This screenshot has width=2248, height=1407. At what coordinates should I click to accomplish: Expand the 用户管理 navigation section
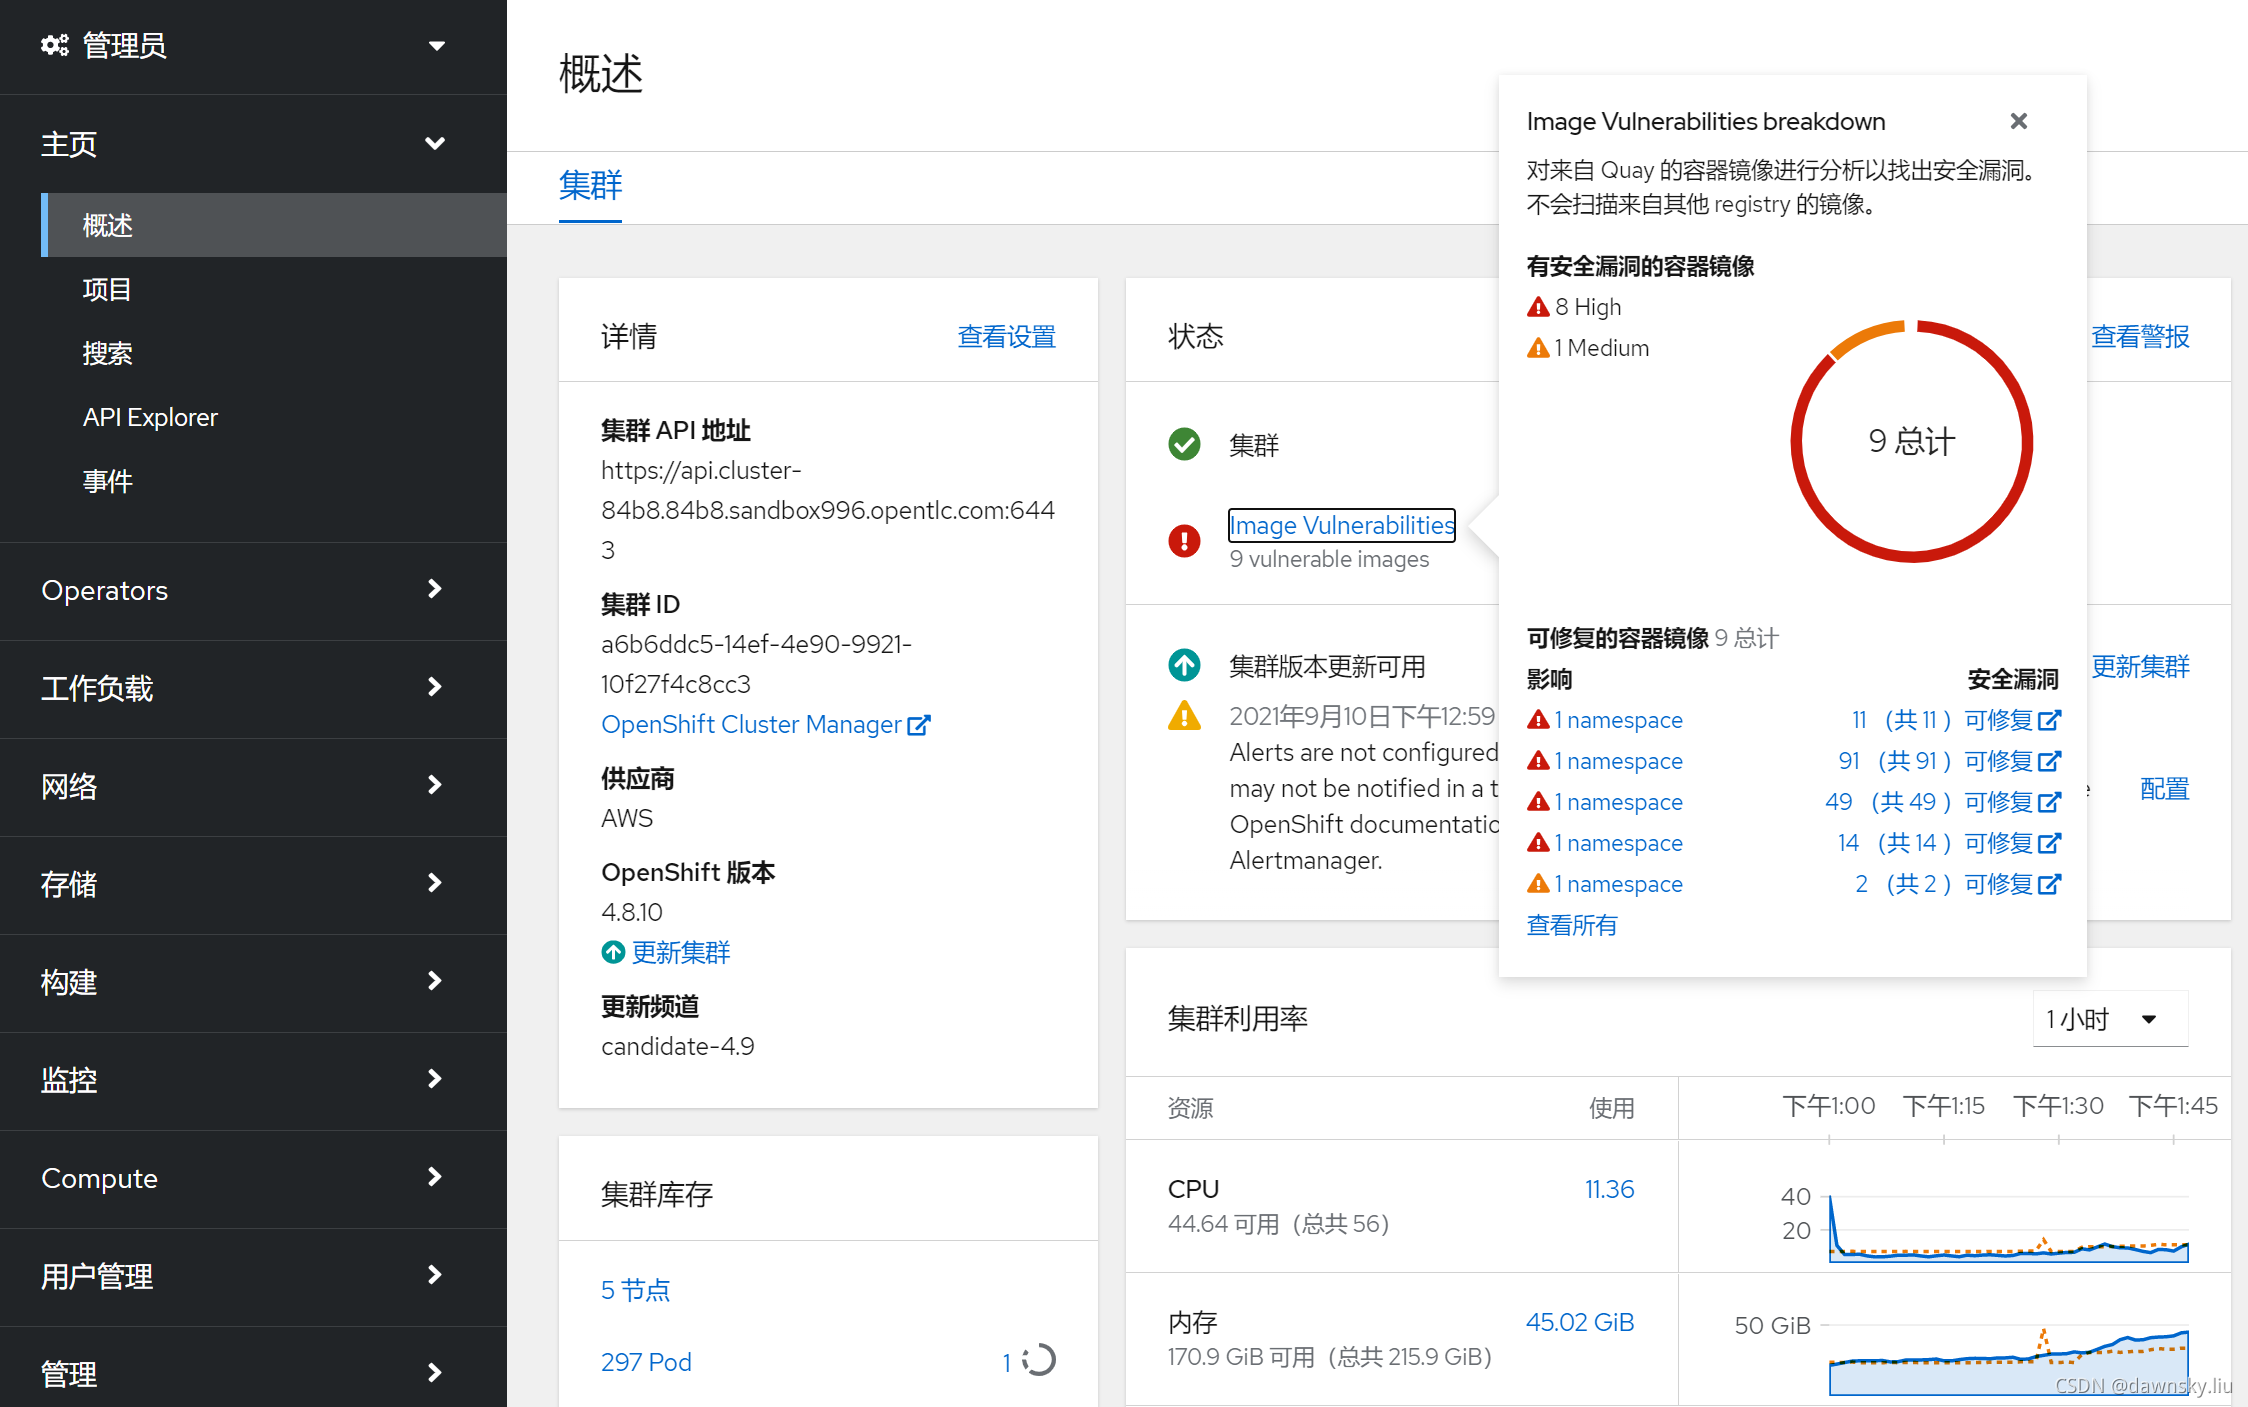click(x=253, y=1276)
